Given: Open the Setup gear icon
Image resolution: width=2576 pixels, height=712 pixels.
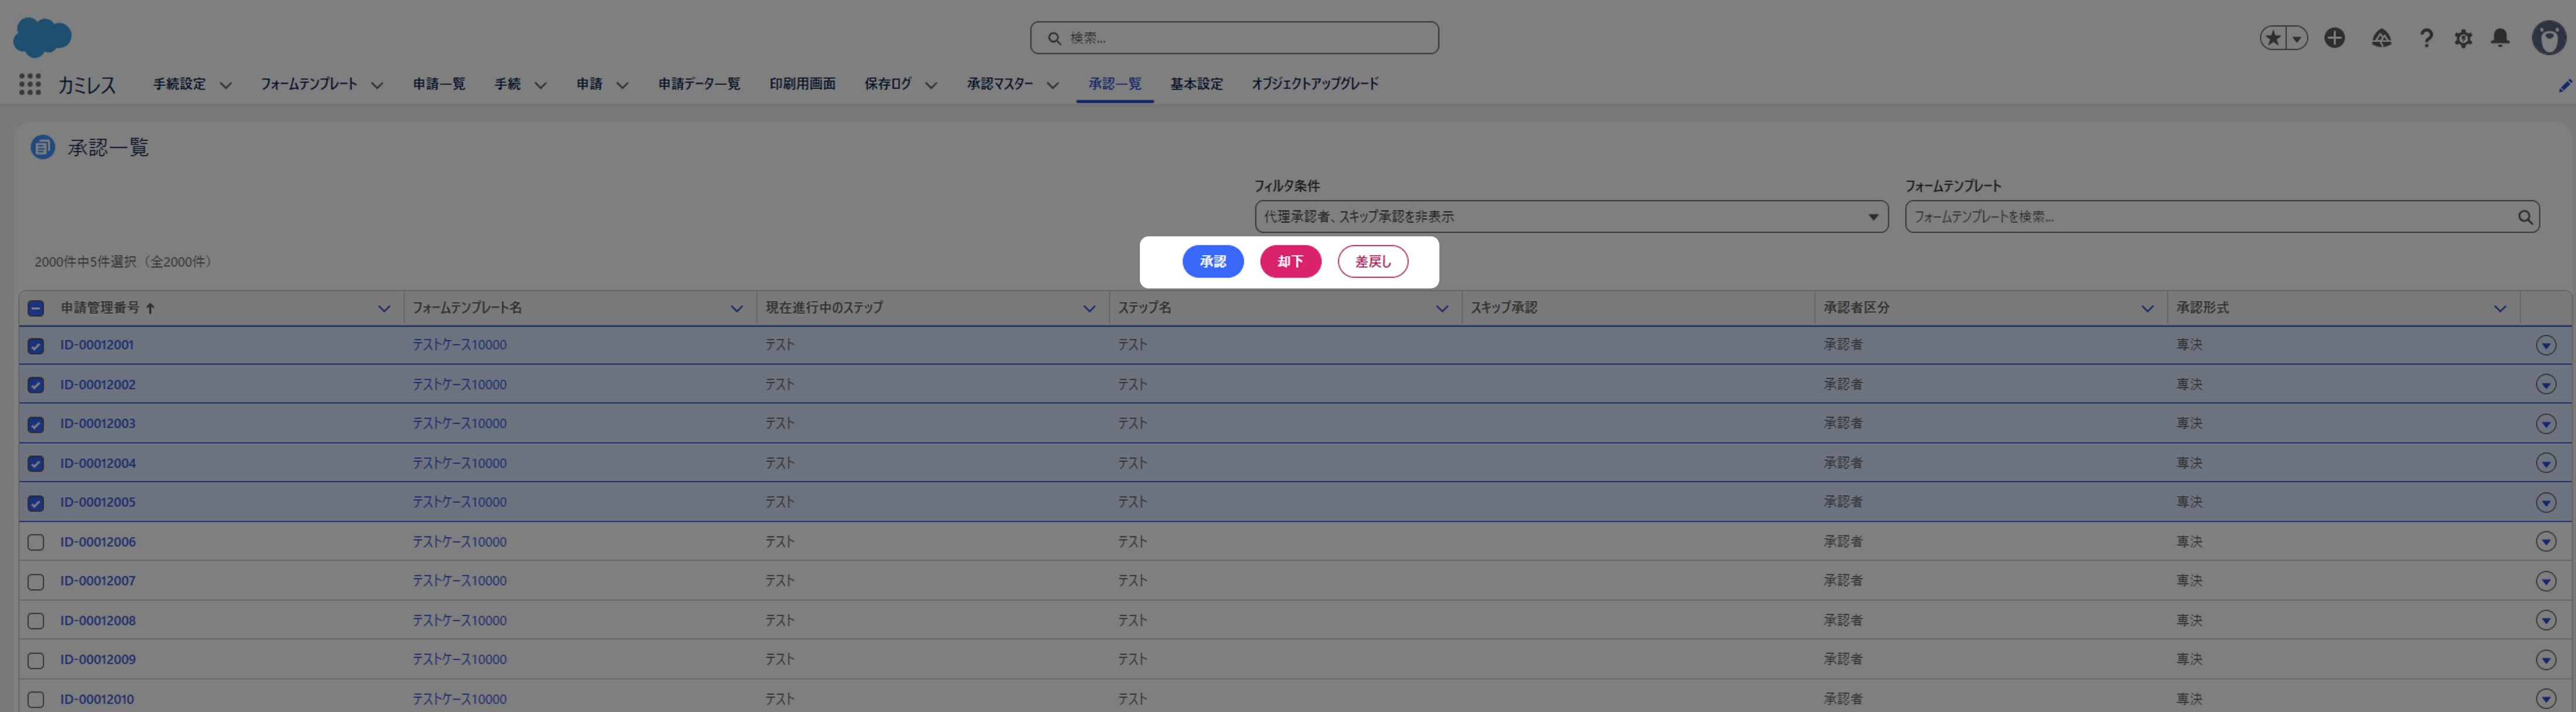Looking at the screenshot, I should point(2463,38).
